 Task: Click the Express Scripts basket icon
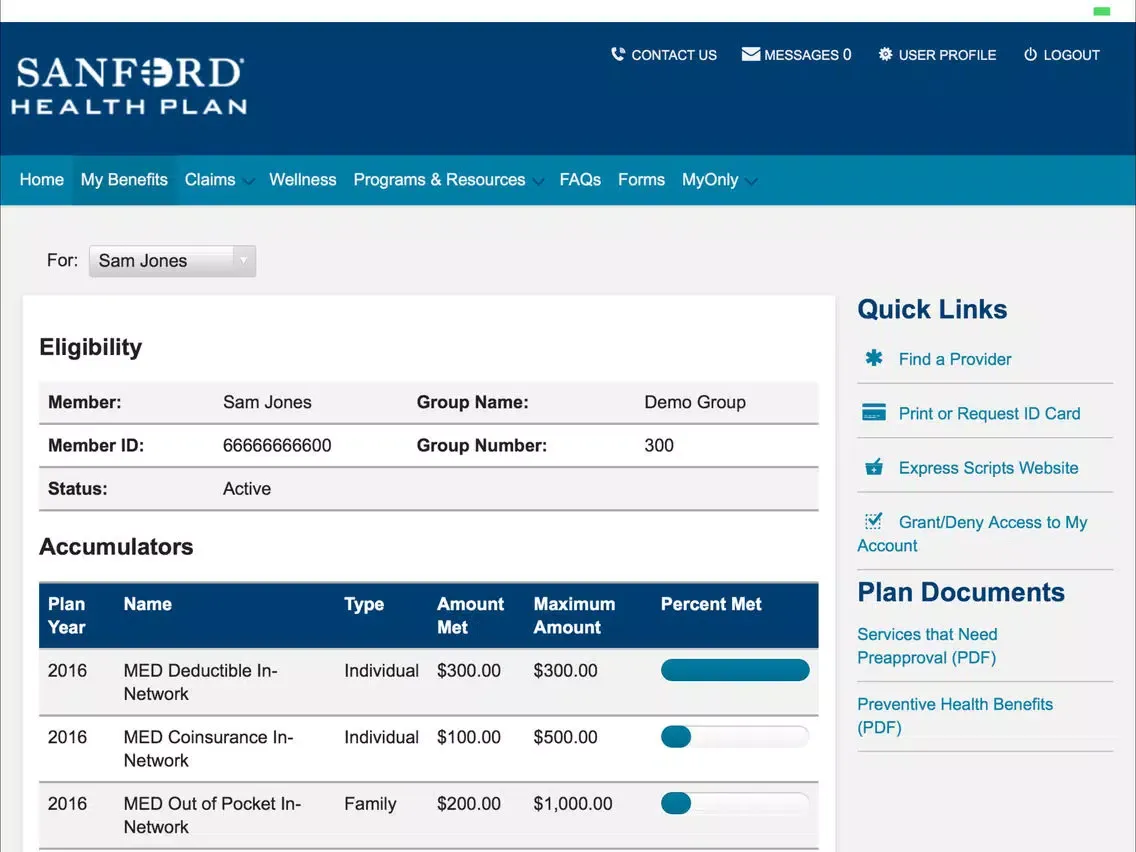tap(874, 467)
